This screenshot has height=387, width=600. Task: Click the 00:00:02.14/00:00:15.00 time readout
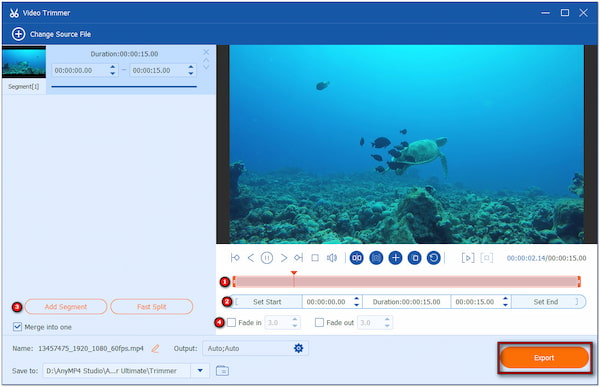[x=546, y=258]
